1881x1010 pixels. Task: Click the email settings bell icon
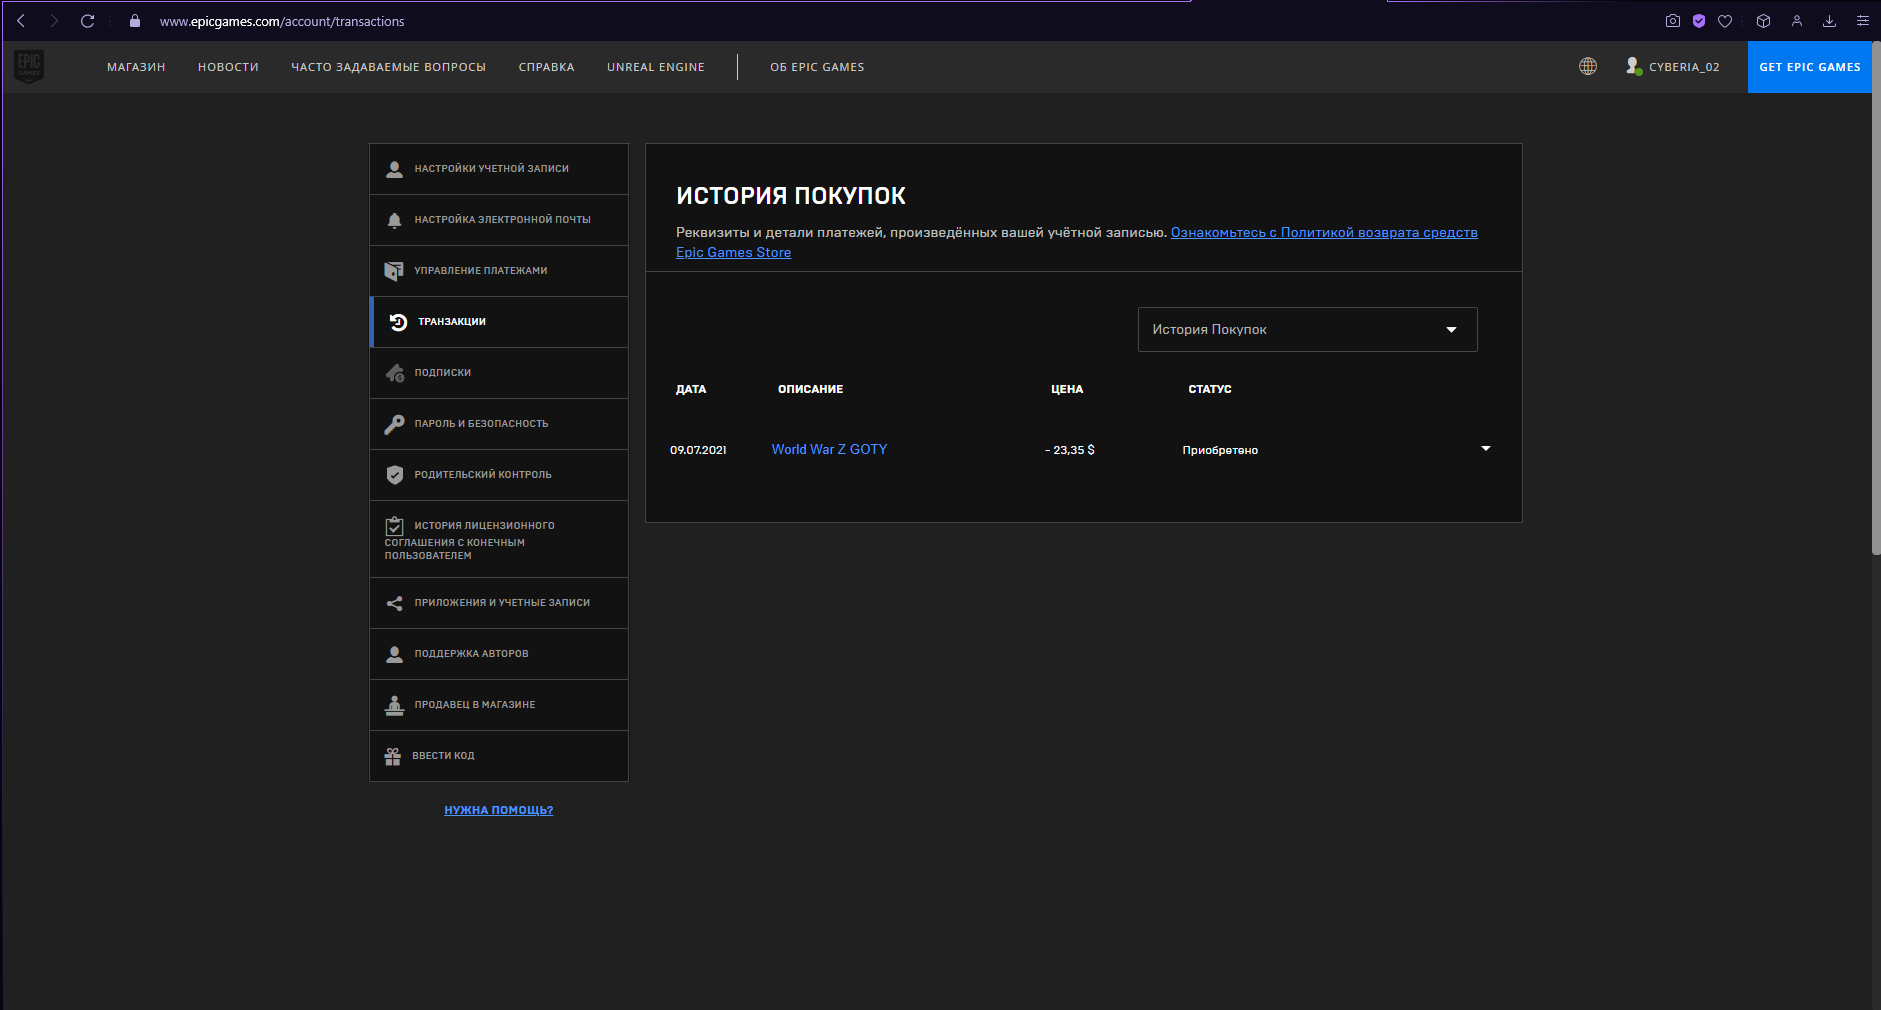point(395,220)
